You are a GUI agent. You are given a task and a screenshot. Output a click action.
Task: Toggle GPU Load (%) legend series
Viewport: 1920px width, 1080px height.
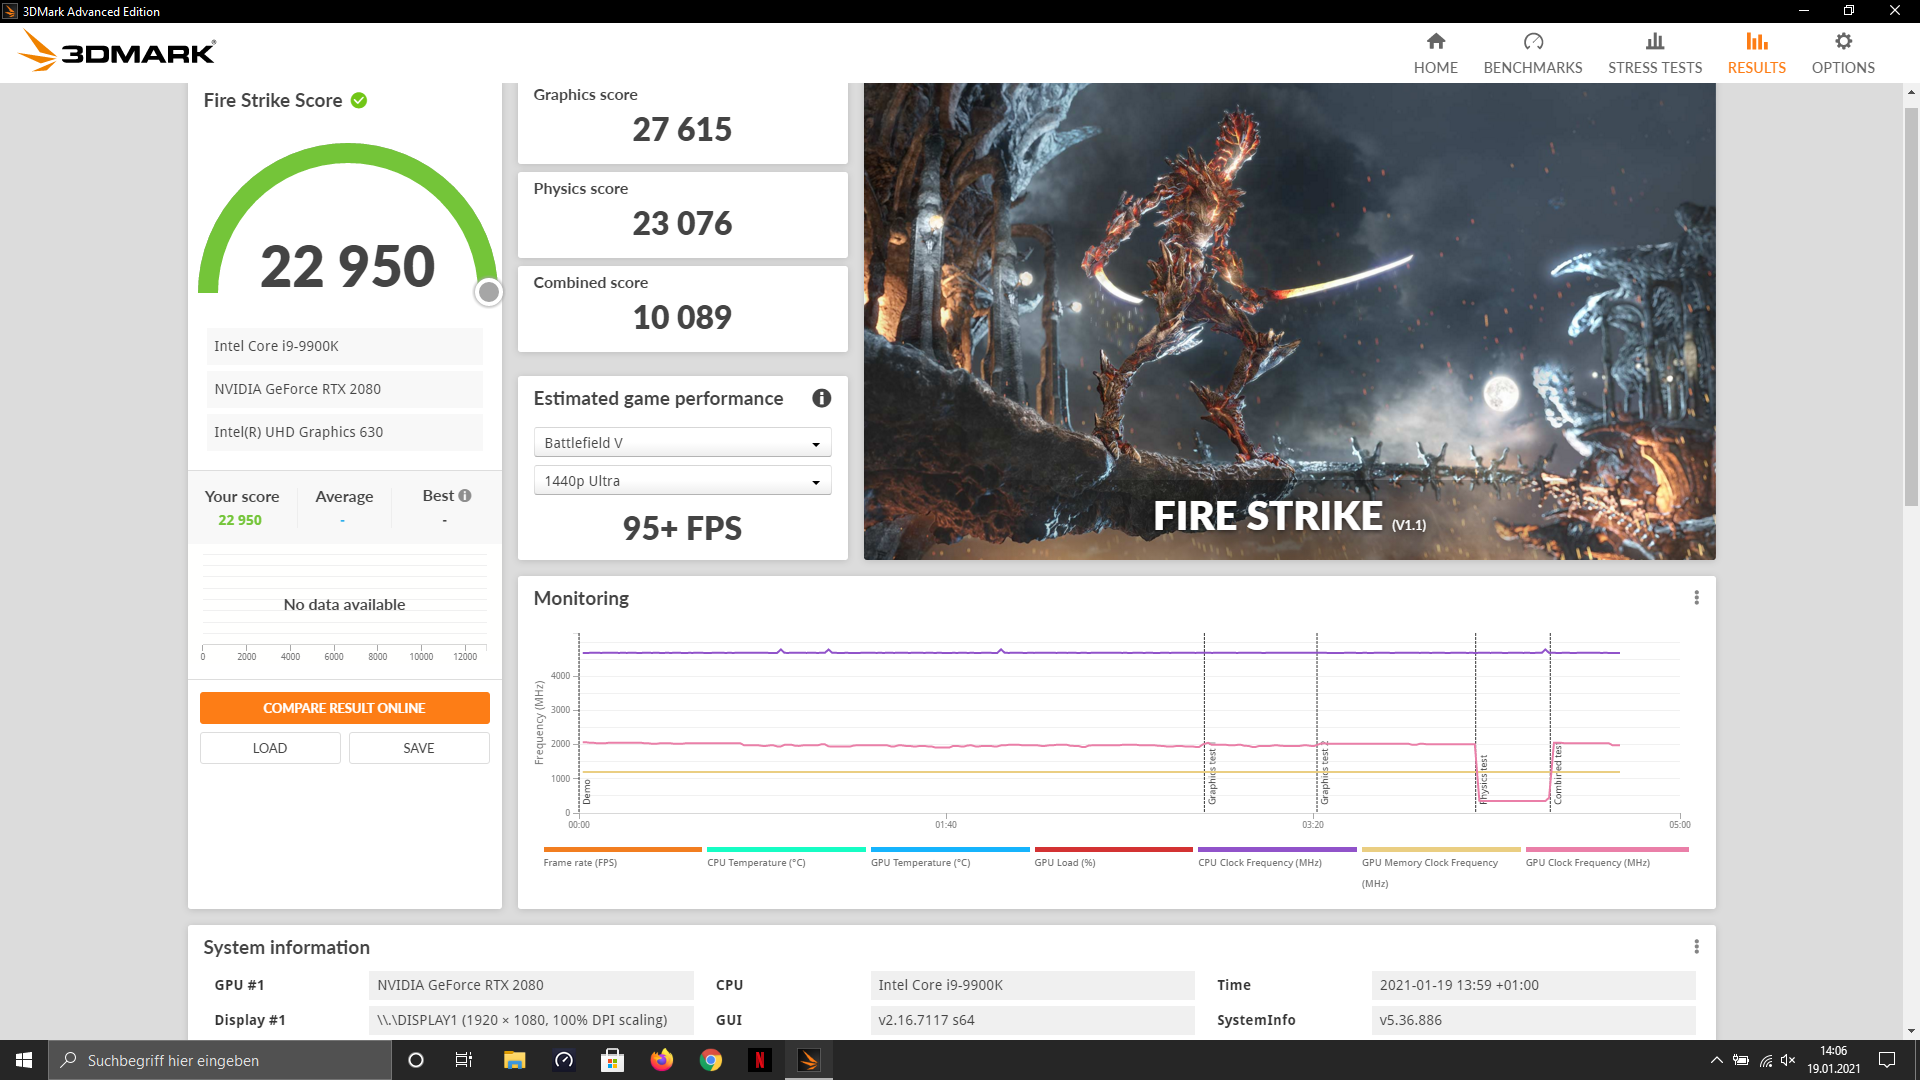tap(1113, 857)
